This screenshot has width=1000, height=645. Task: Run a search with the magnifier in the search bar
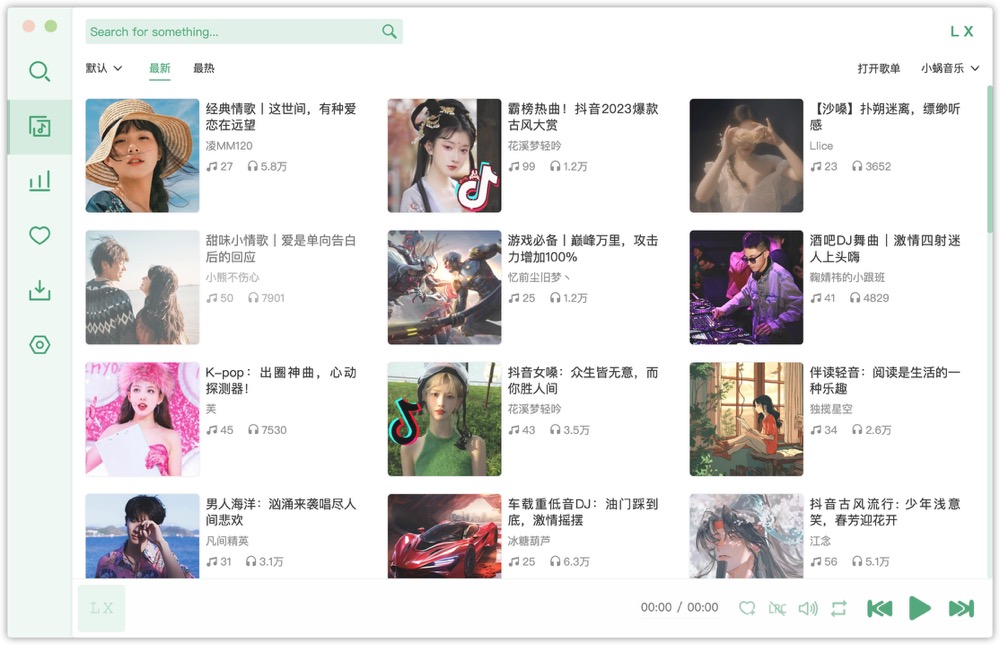pyautogui.click(x=389, y=31)
